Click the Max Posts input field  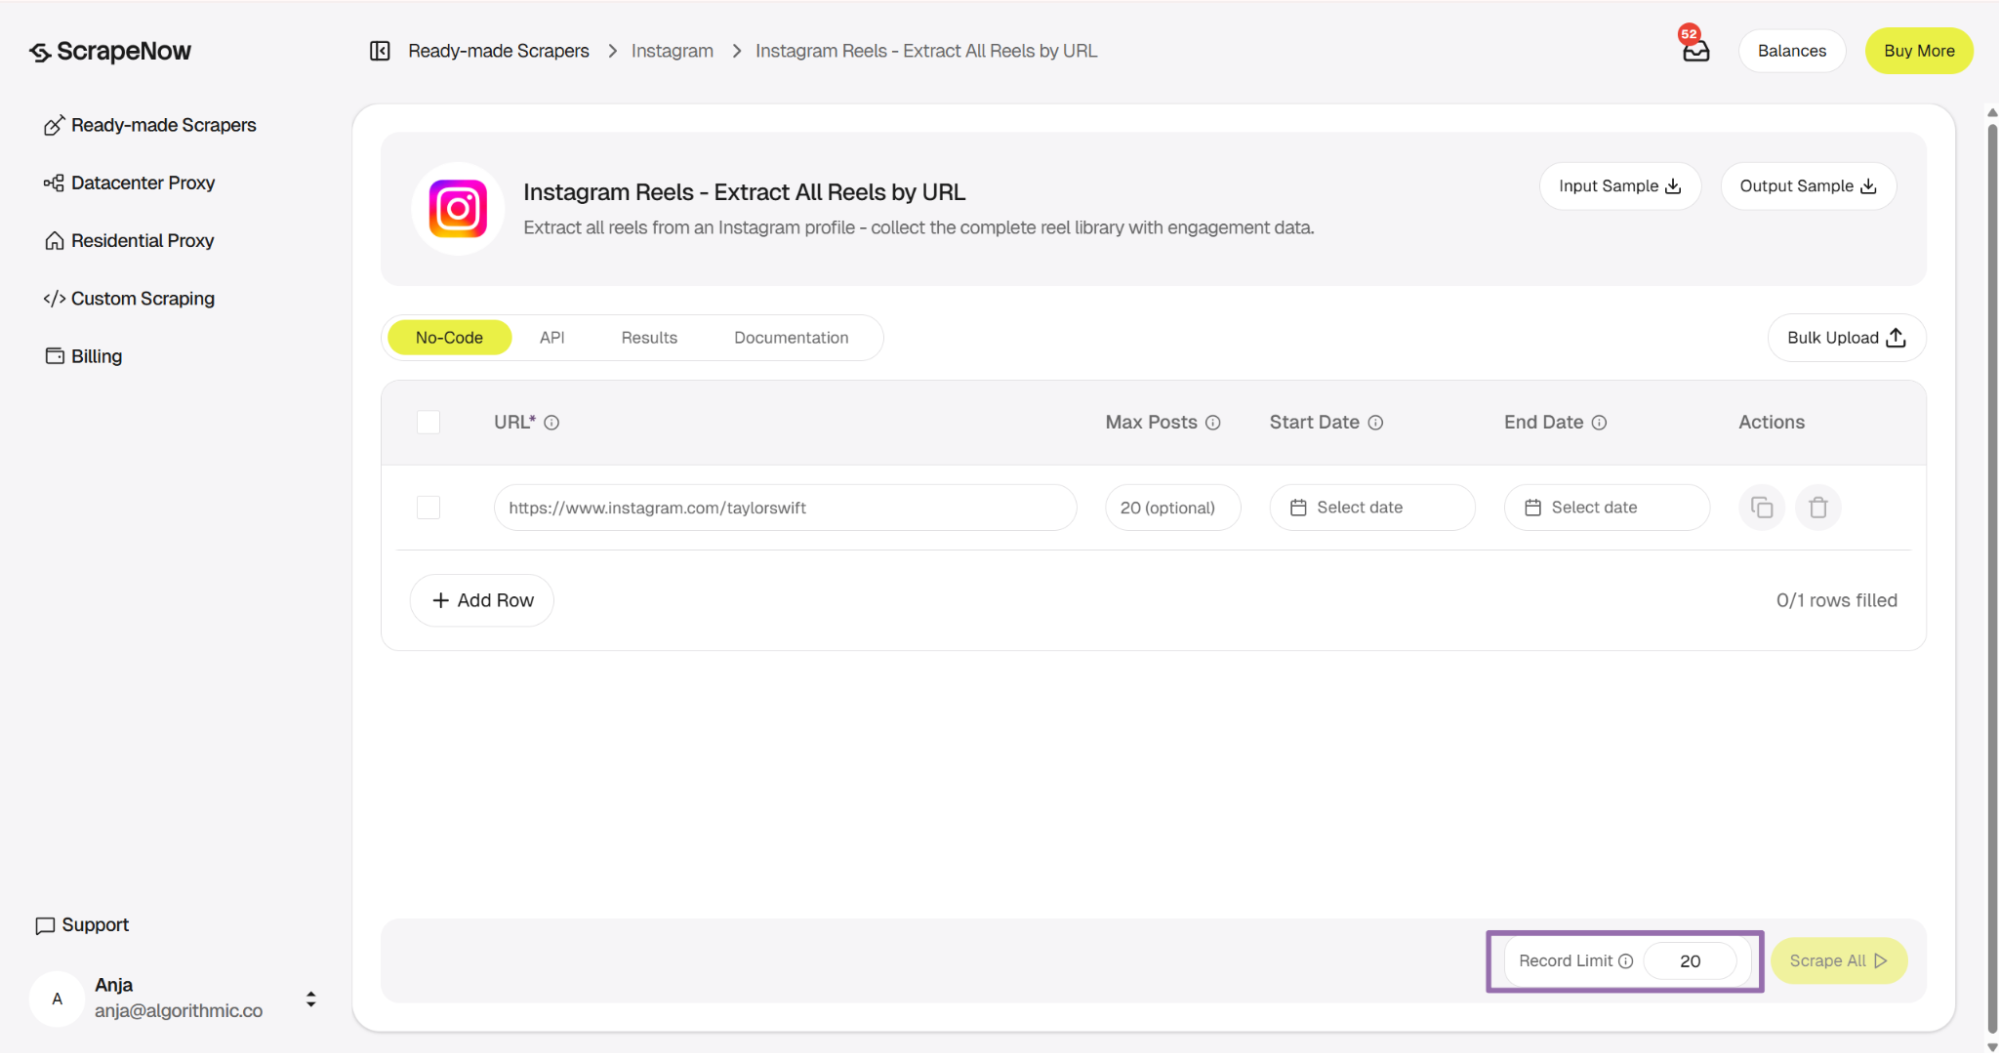pos(1173,508)
